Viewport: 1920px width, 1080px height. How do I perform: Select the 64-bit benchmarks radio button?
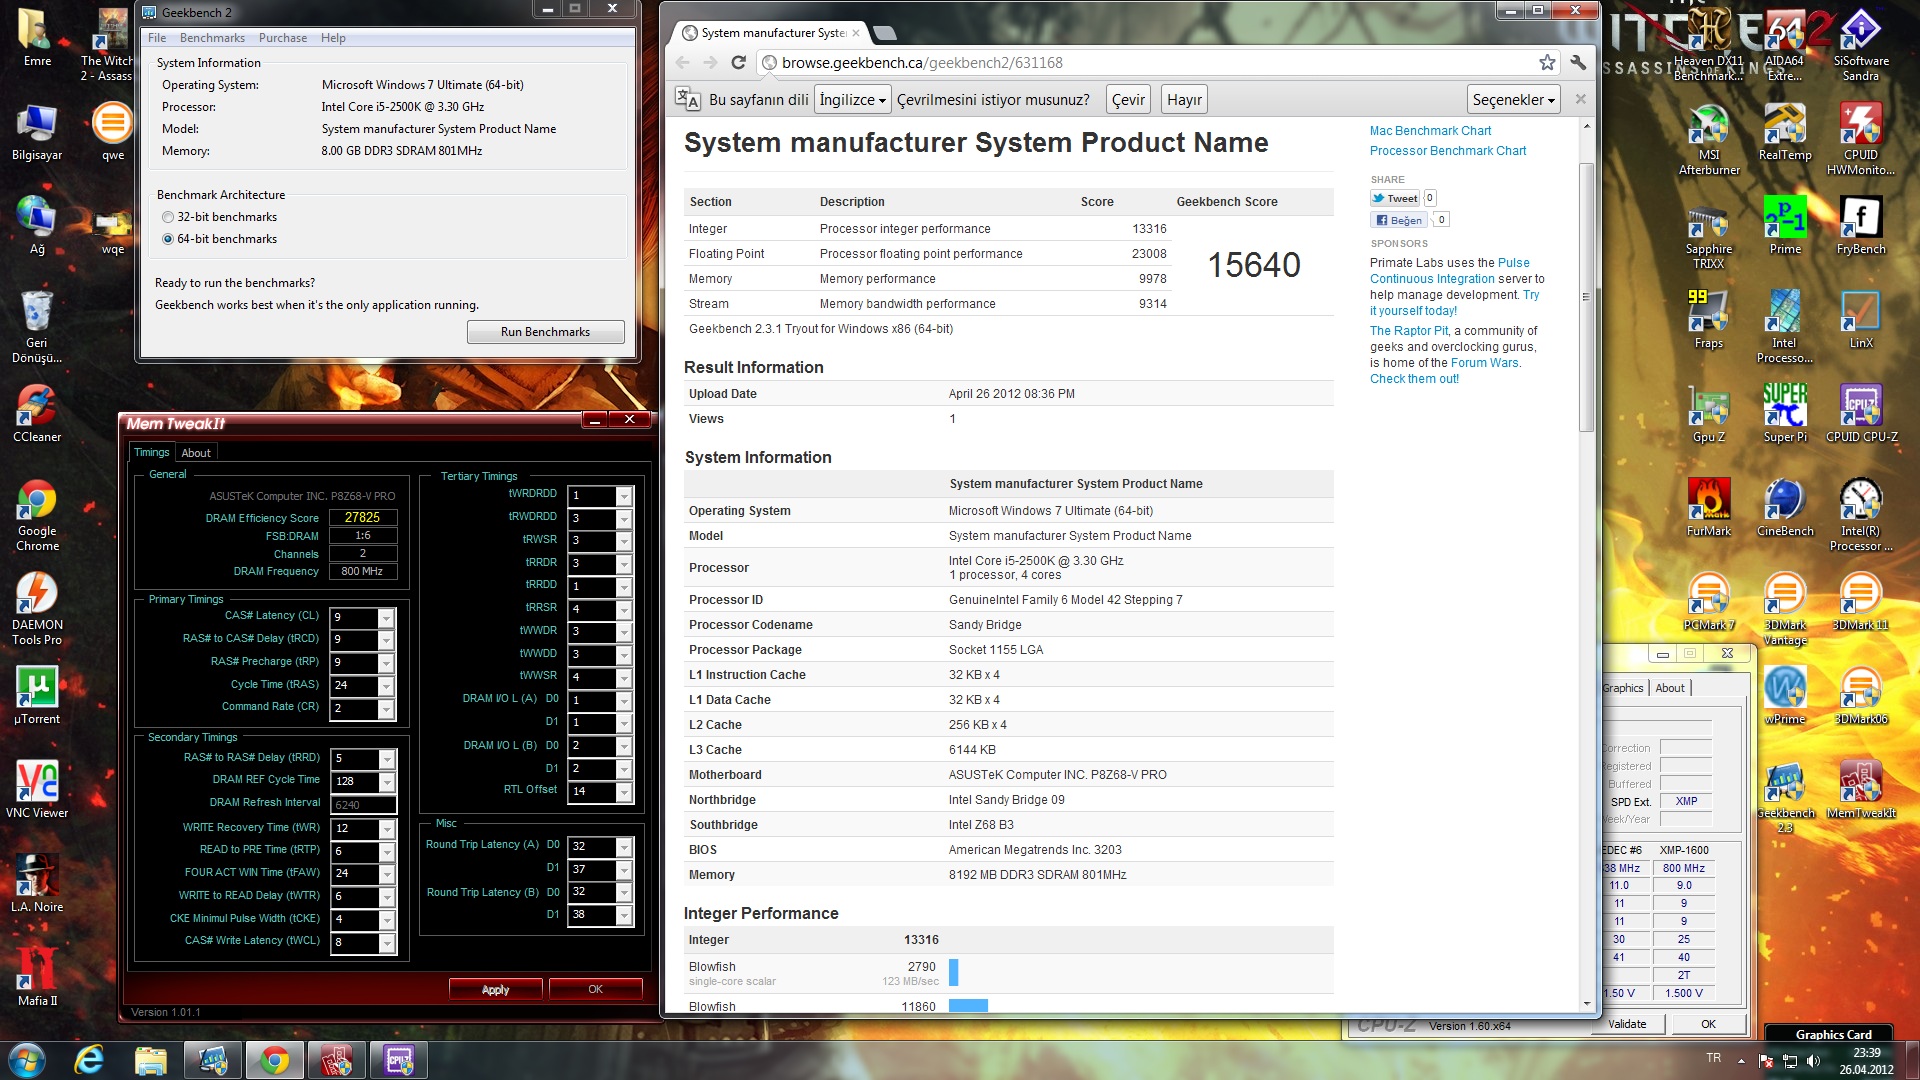coord(168,239)
